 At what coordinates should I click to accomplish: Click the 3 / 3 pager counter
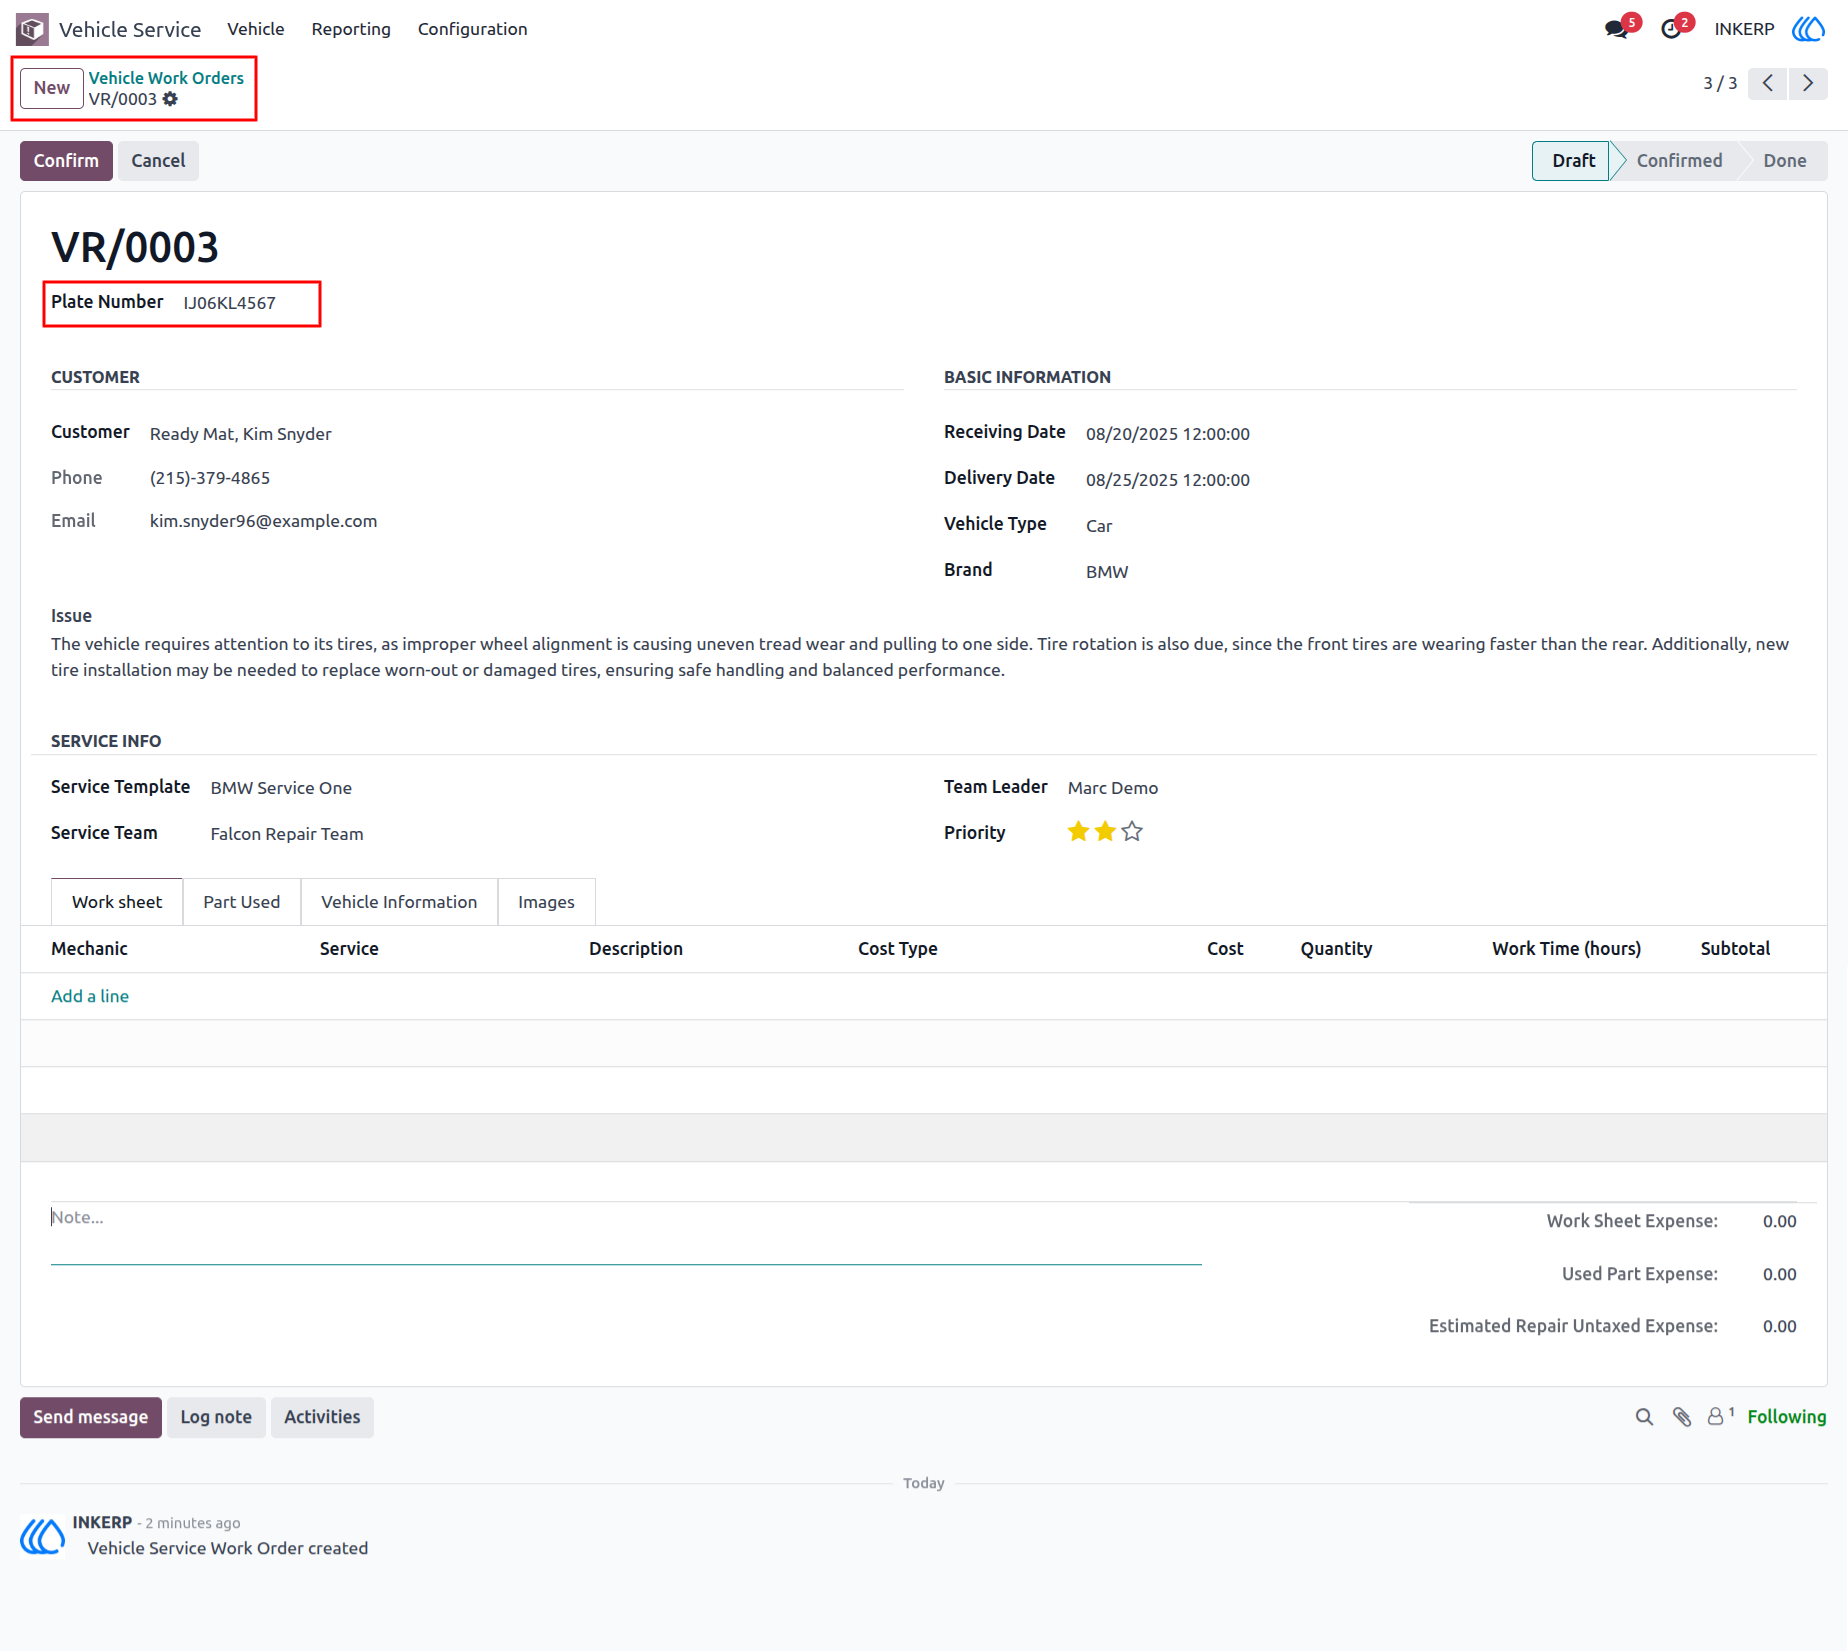[1720, 83]
